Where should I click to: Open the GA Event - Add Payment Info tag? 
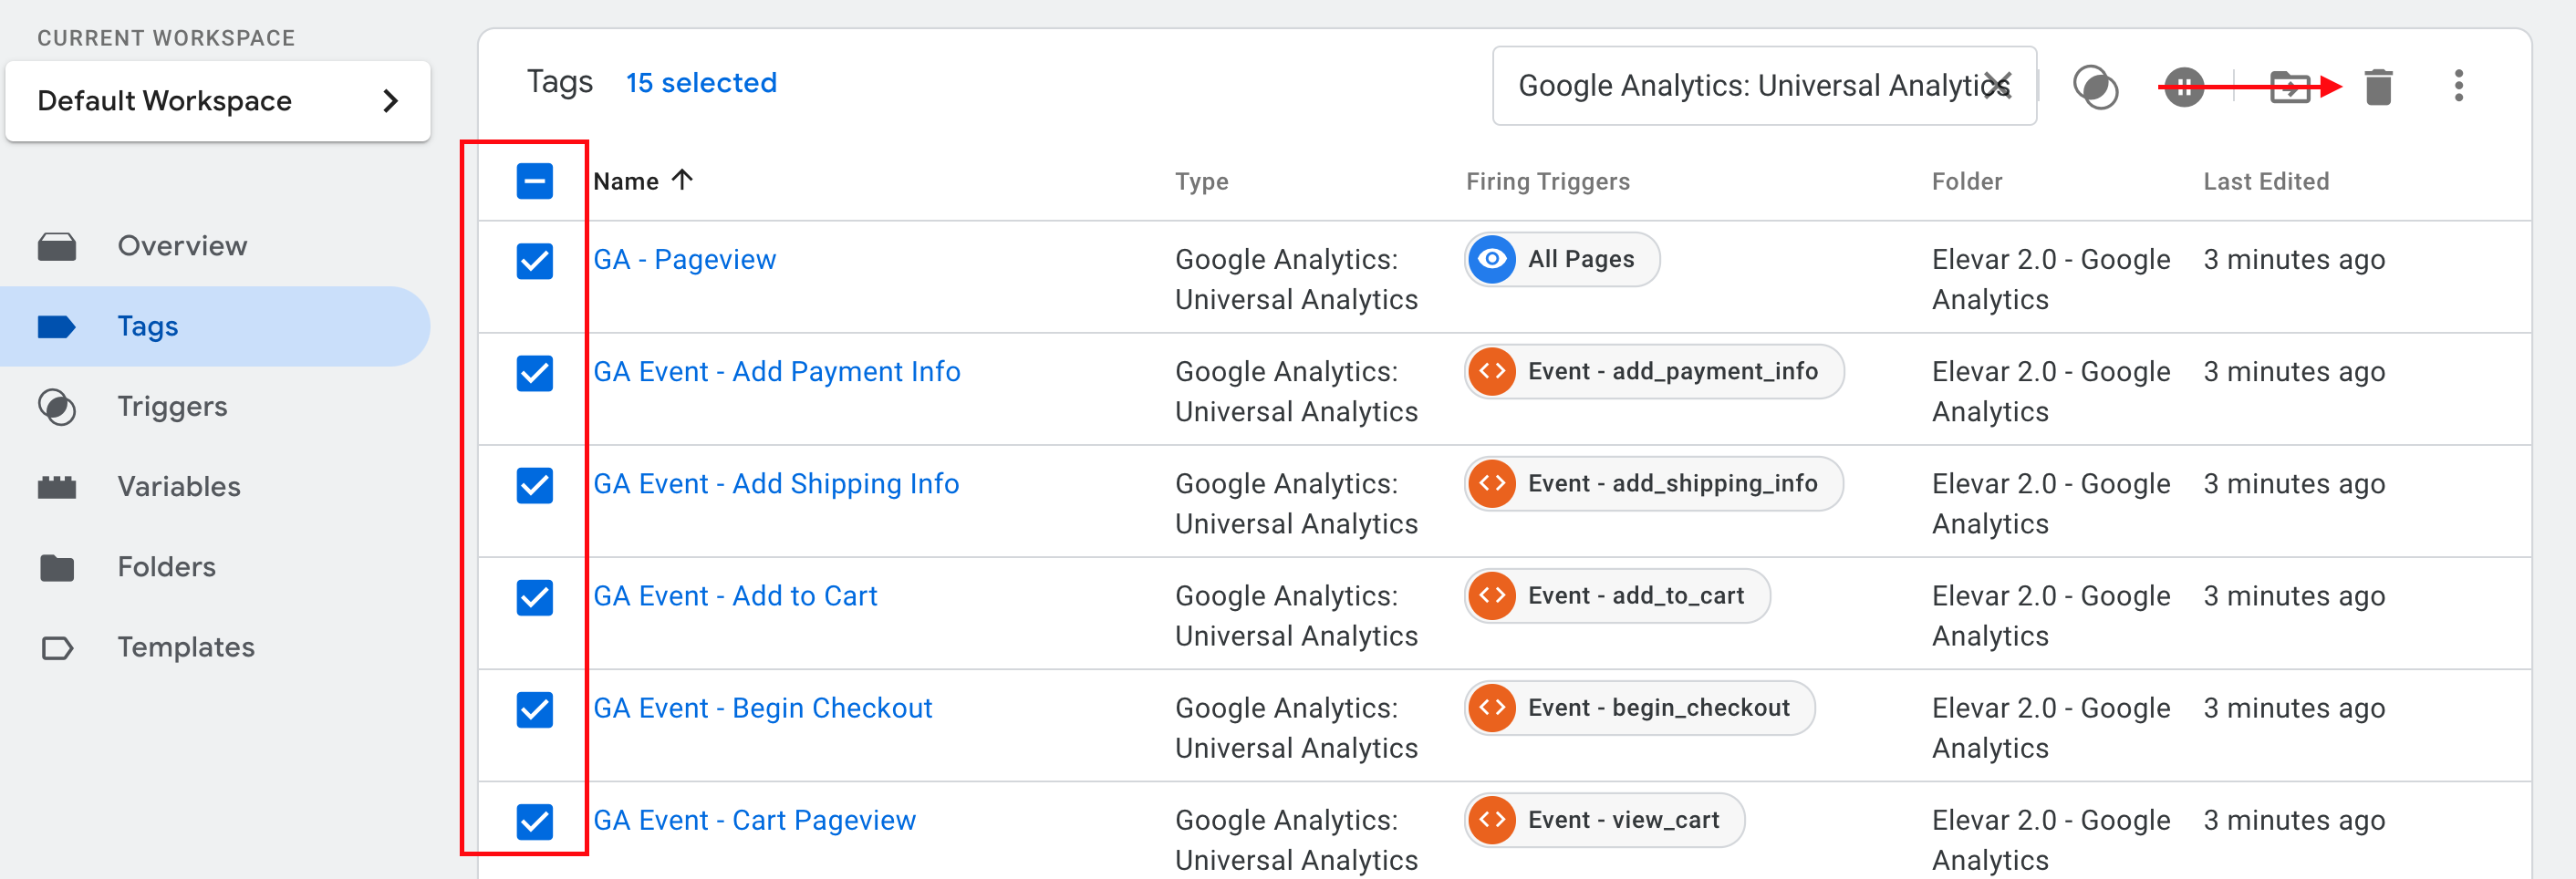(x=776, y=372)
